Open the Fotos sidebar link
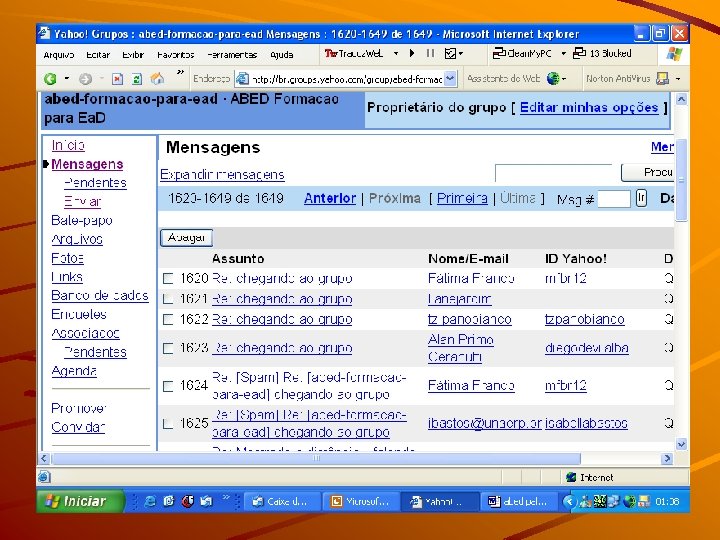 tap(68, 258)
